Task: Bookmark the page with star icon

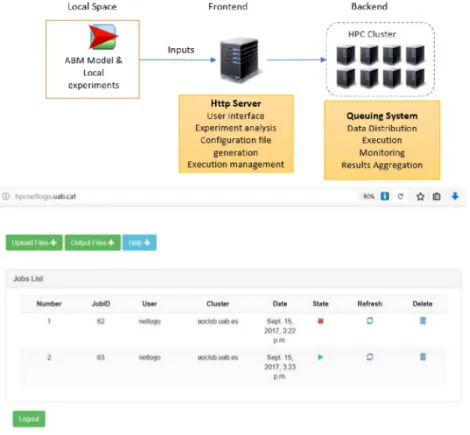Action: click(420, 197)
